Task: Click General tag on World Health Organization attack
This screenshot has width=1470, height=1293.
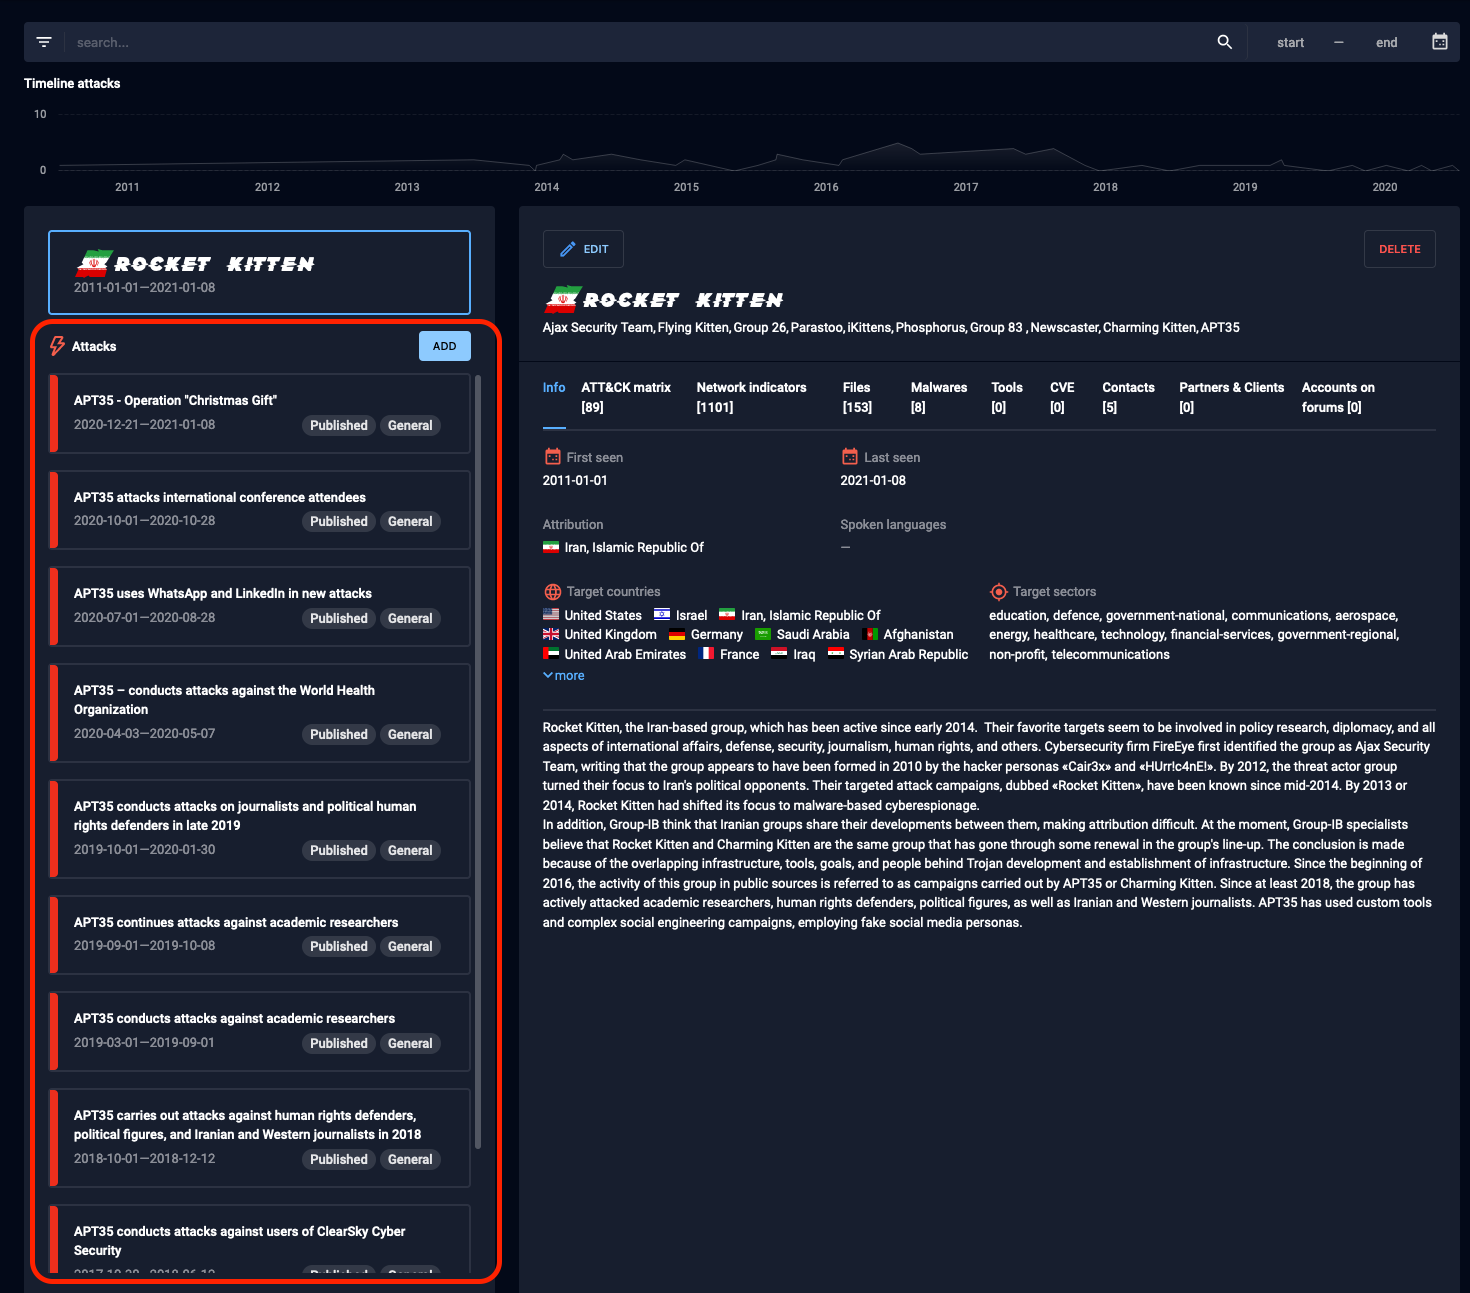Action: click(410, 734)
